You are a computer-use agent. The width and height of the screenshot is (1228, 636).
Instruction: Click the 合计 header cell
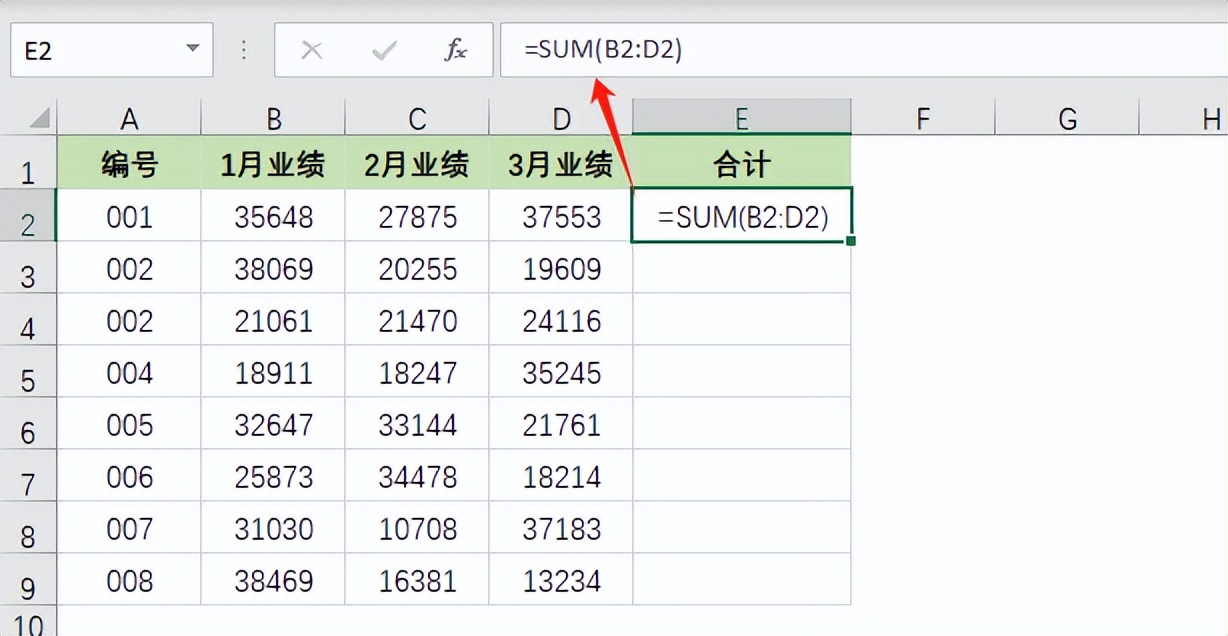[x=742, y=164]
